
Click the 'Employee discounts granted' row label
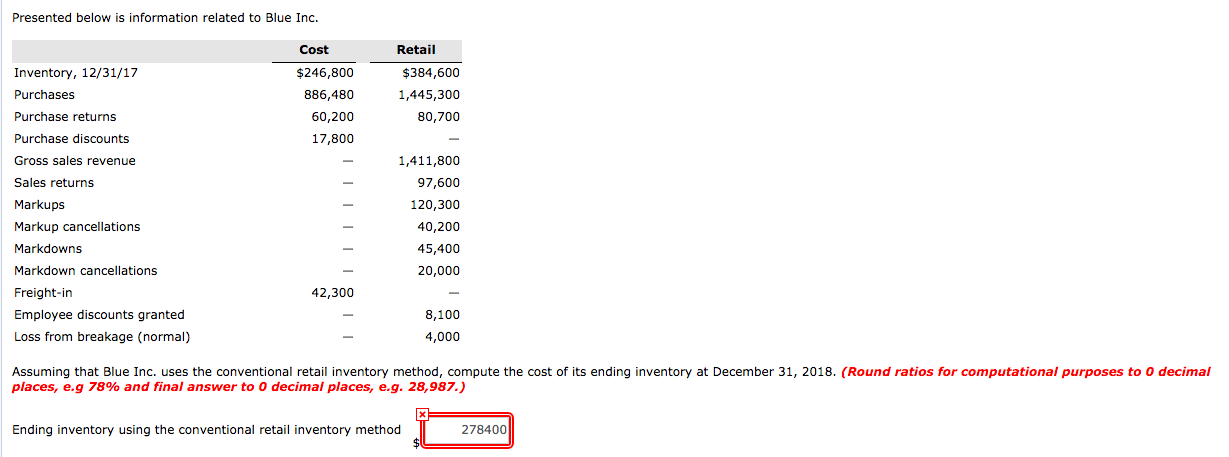click(x=99, y=315)
